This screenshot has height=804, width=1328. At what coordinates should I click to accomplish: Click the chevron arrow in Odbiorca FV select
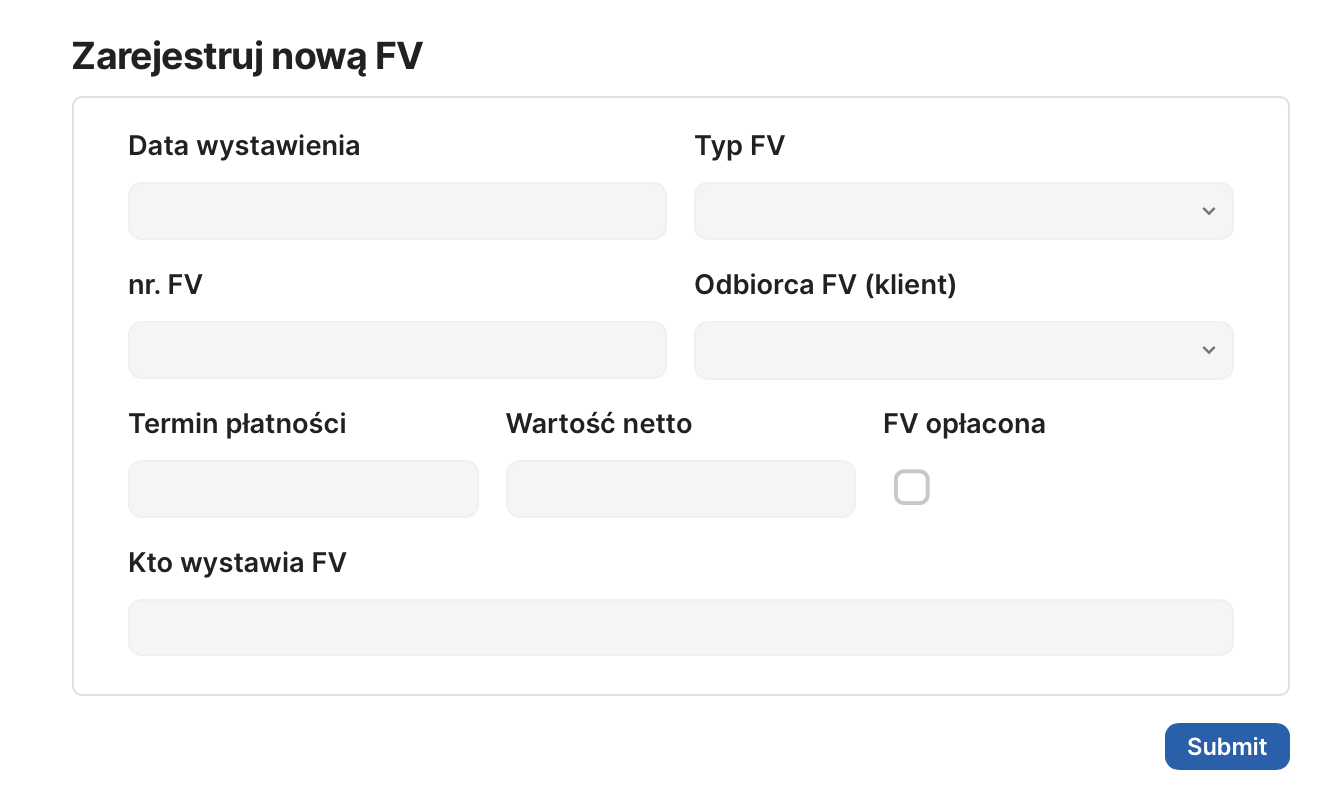(1208, 350)
